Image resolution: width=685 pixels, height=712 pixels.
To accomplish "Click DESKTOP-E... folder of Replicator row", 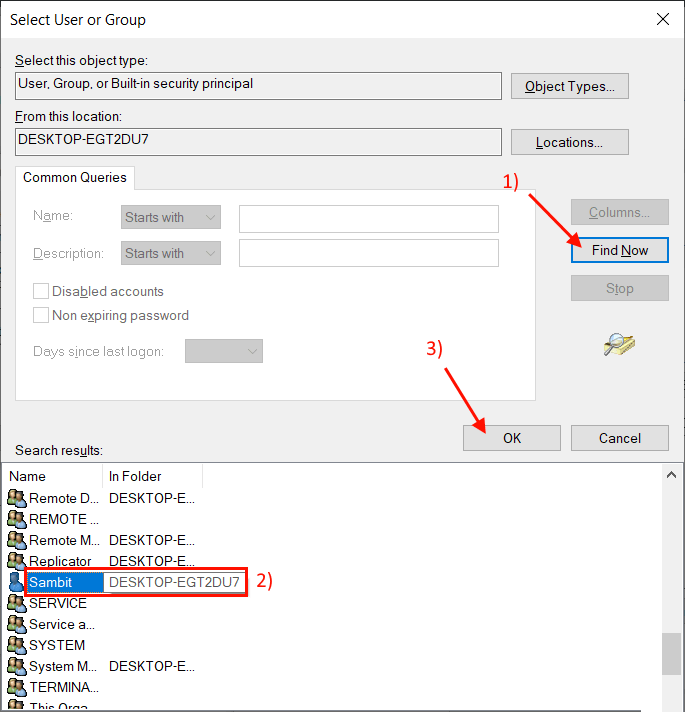I will click(x=152, y=561).
